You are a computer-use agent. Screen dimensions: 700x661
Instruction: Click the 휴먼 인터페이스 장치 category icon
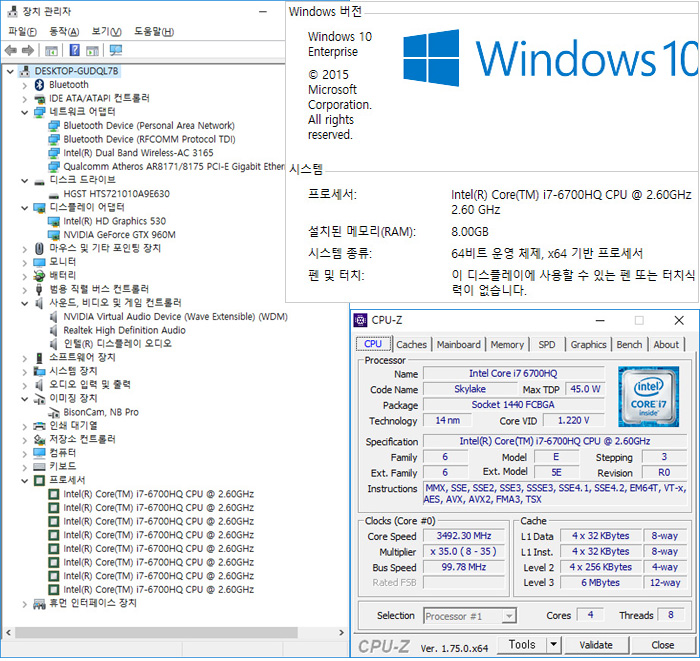click(39, 603)
